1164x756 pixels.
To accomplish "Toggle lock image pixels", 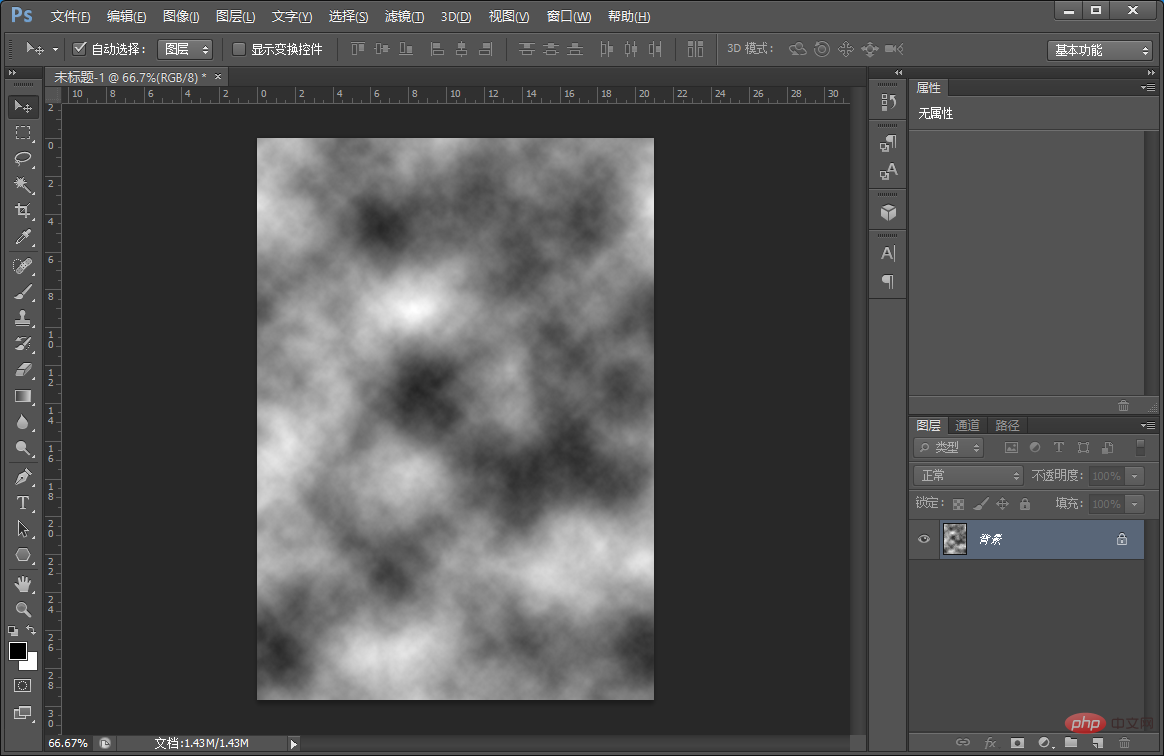I will click(x=981, y=504).
